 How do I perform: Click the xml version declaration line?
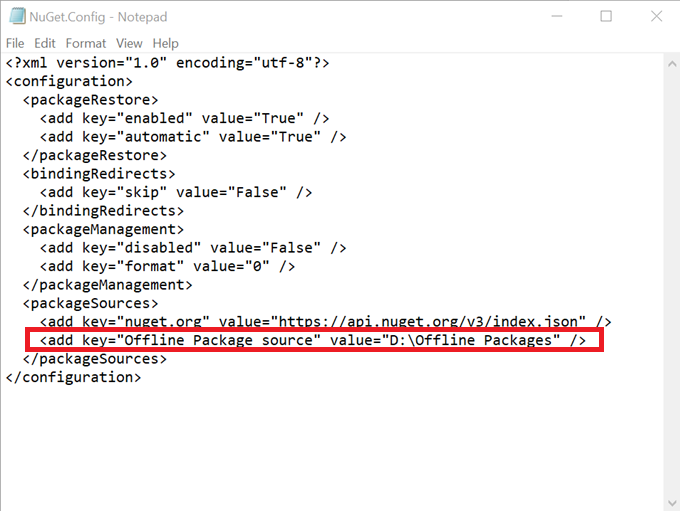(167, 63)
